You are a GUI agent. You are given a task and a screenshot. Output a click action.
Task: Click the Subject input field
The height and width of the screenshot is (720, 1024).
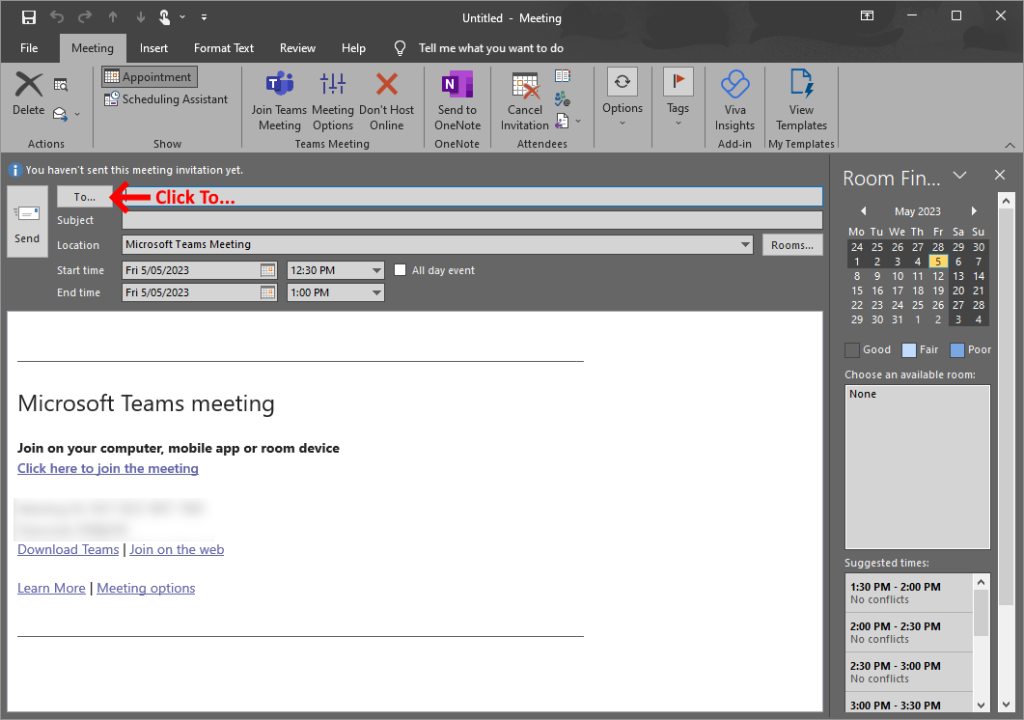click(472, 220)
